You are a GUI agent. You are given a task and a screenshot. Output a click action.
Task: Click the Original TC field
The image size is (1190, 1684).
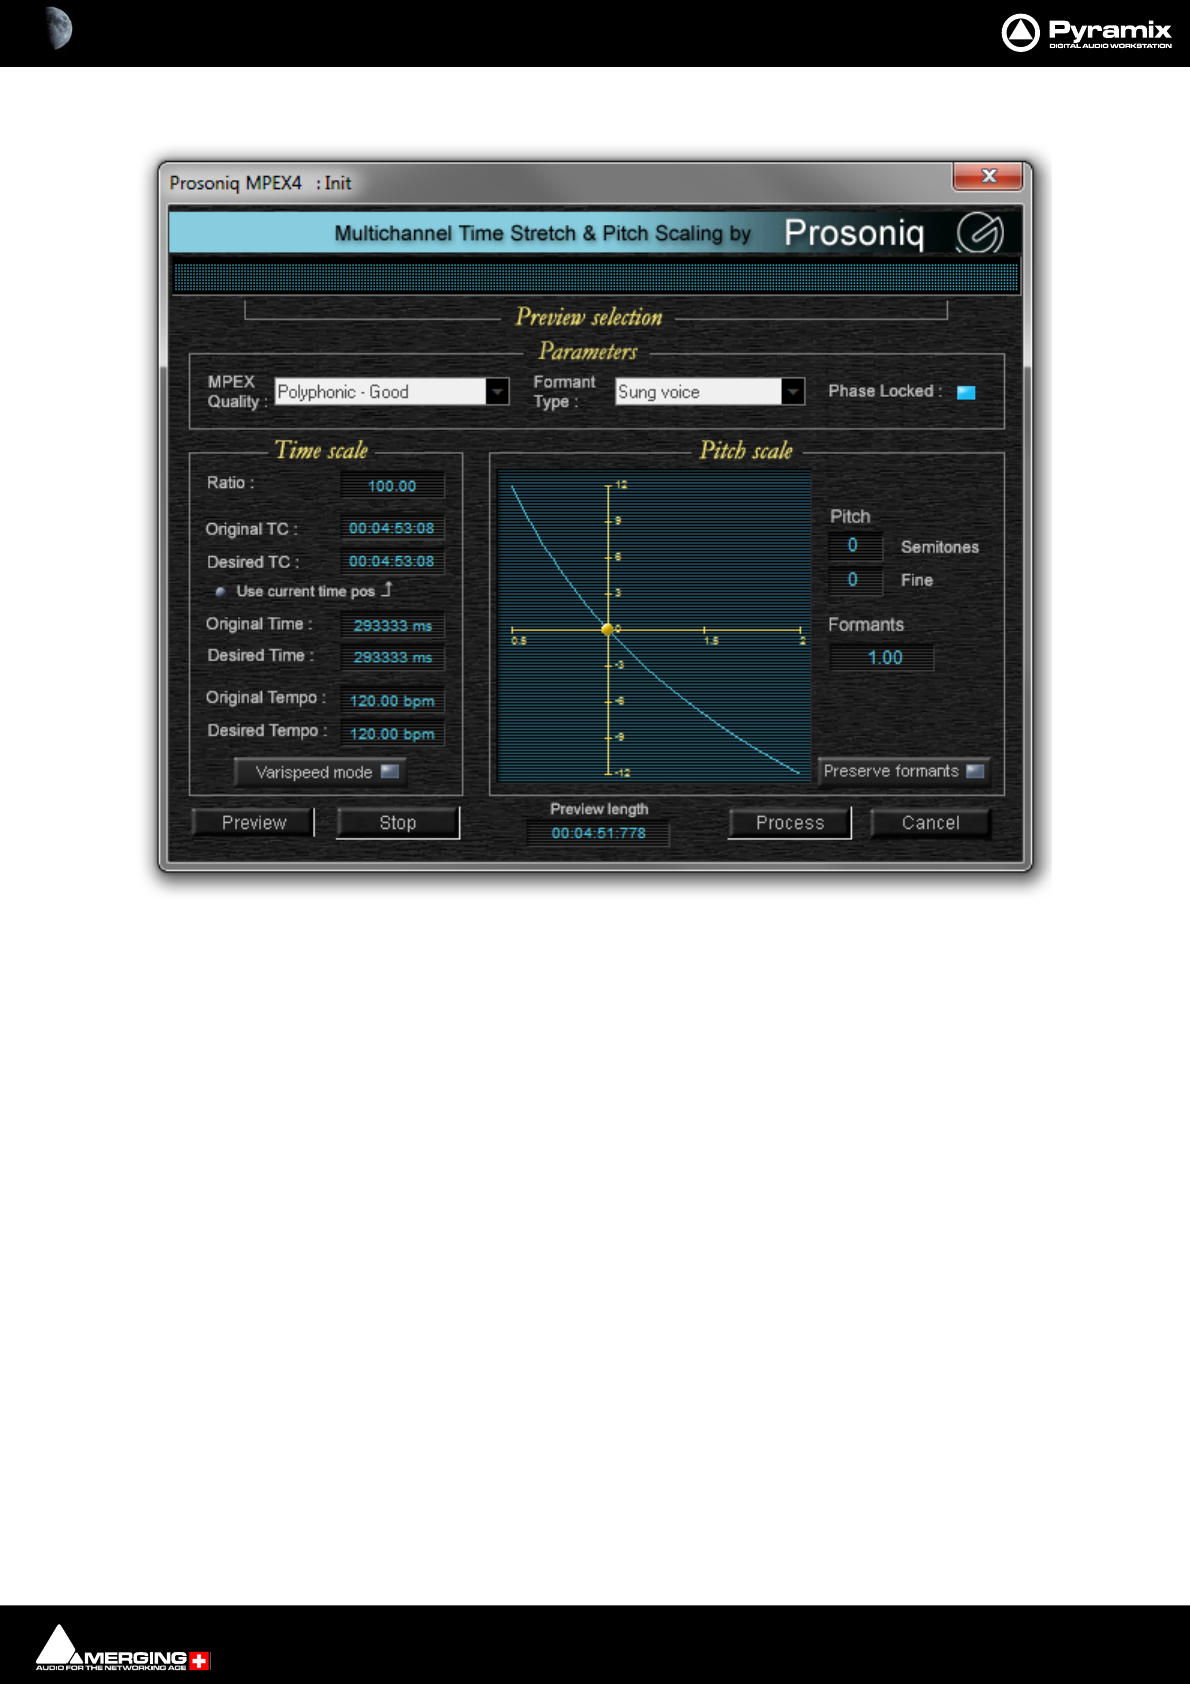tap(392, 528)
